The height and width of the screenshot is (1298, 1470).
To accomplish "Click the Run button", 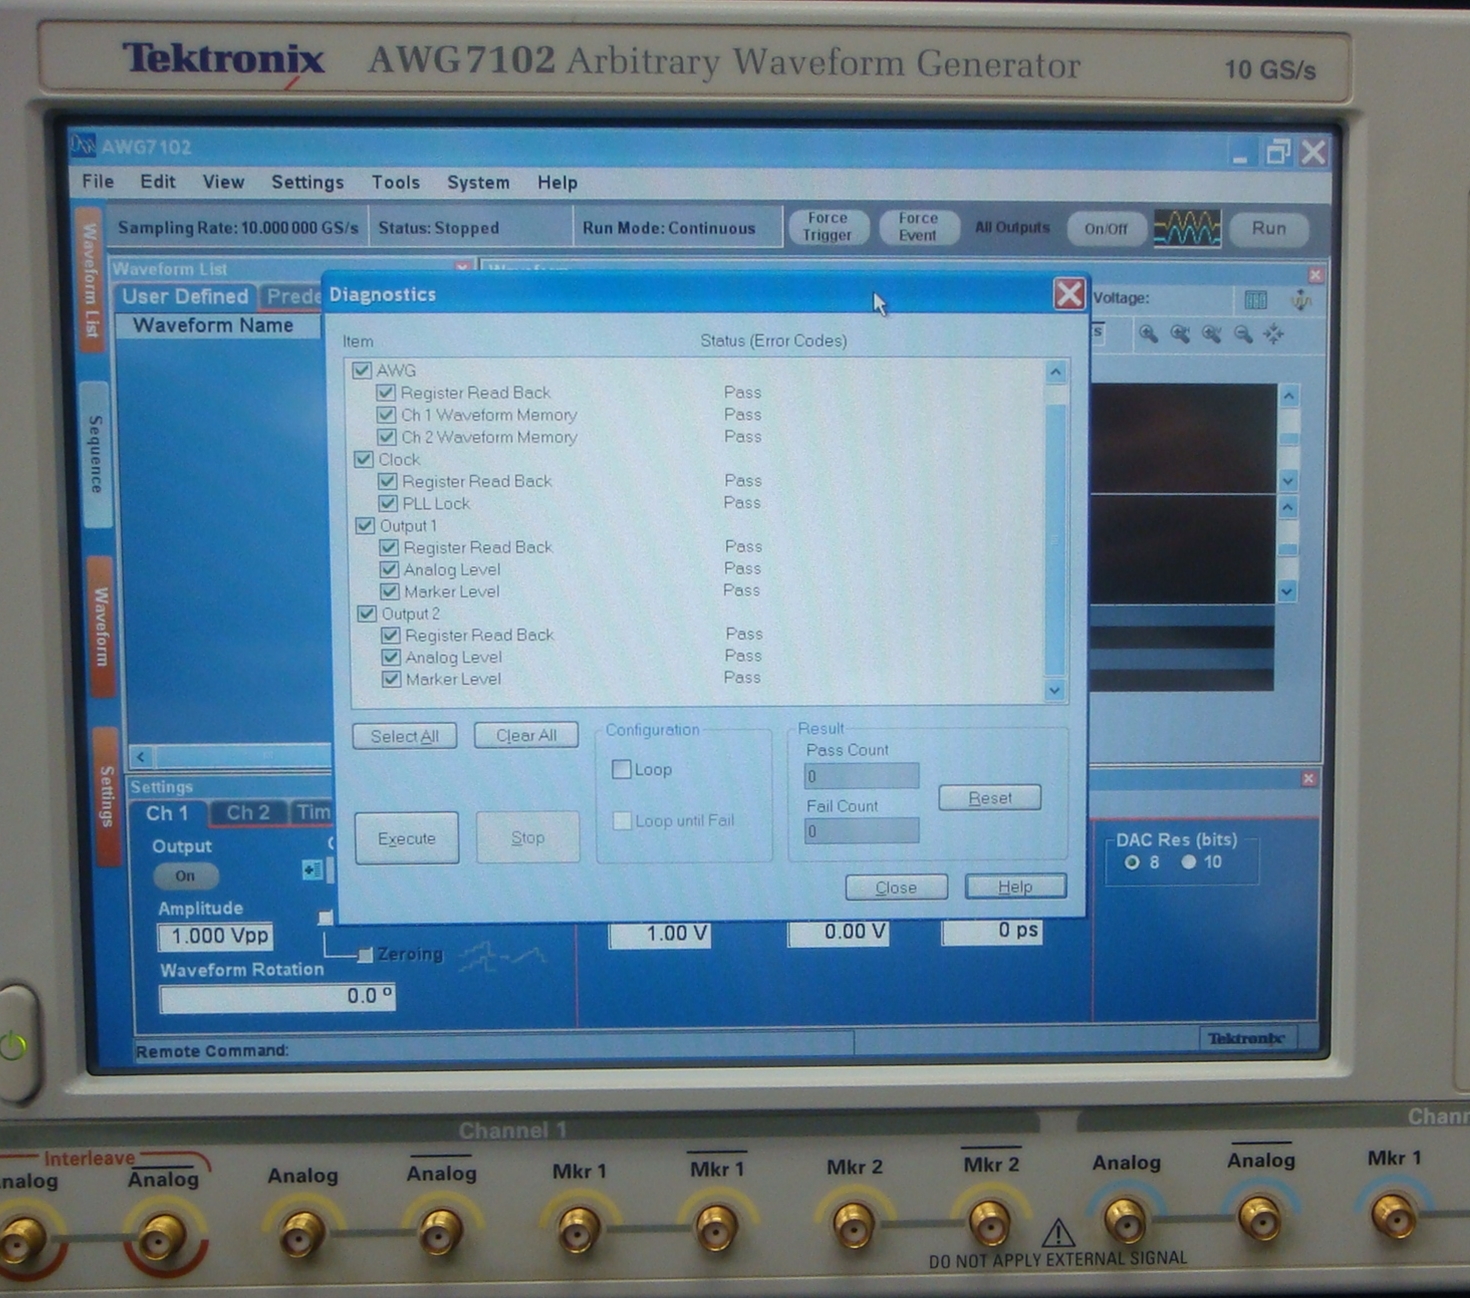I will click(x=1269, y=228).
